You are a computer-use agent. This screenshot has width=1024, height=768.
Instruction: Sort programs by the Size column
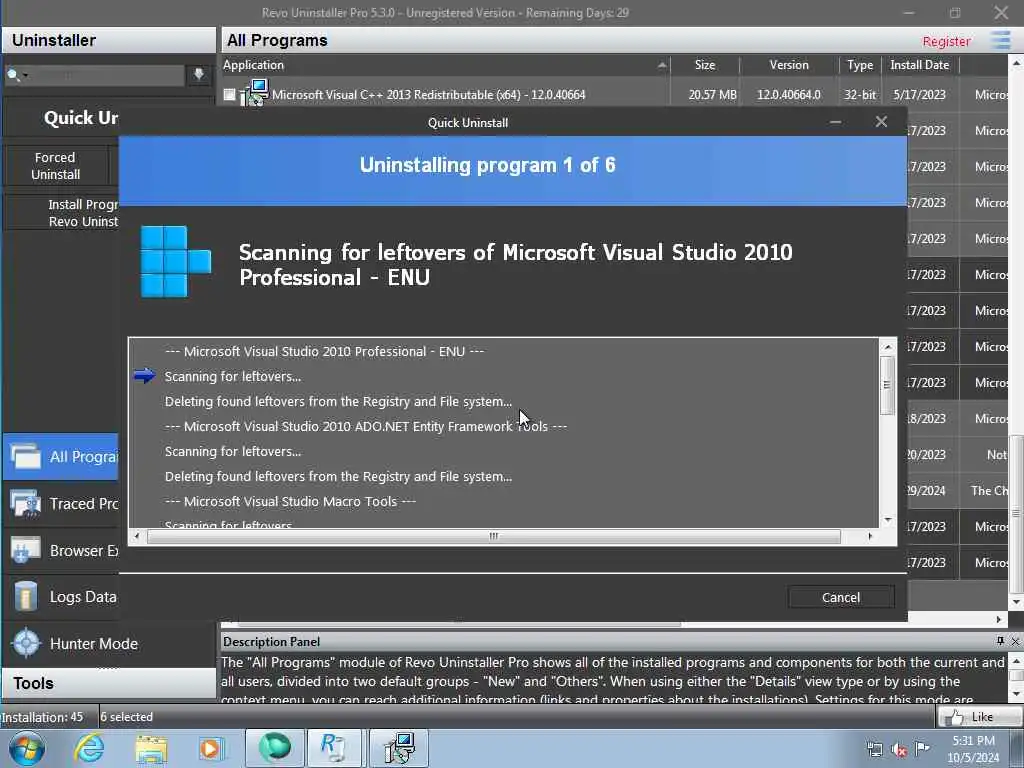pyautogui.click(x=705, y=65)
